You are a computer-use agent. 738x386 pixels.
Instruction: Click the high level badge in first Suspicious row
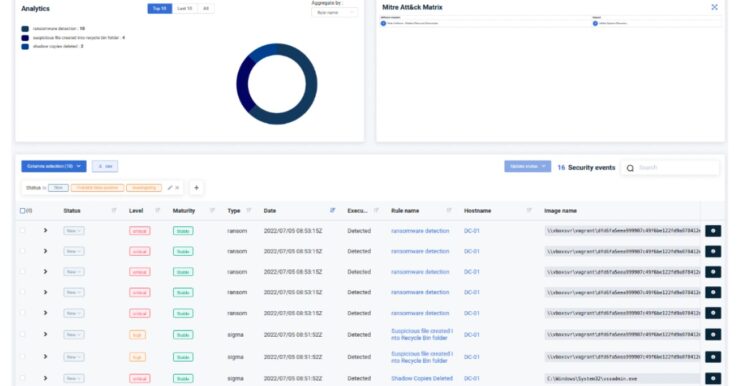(x=137, y=335)
